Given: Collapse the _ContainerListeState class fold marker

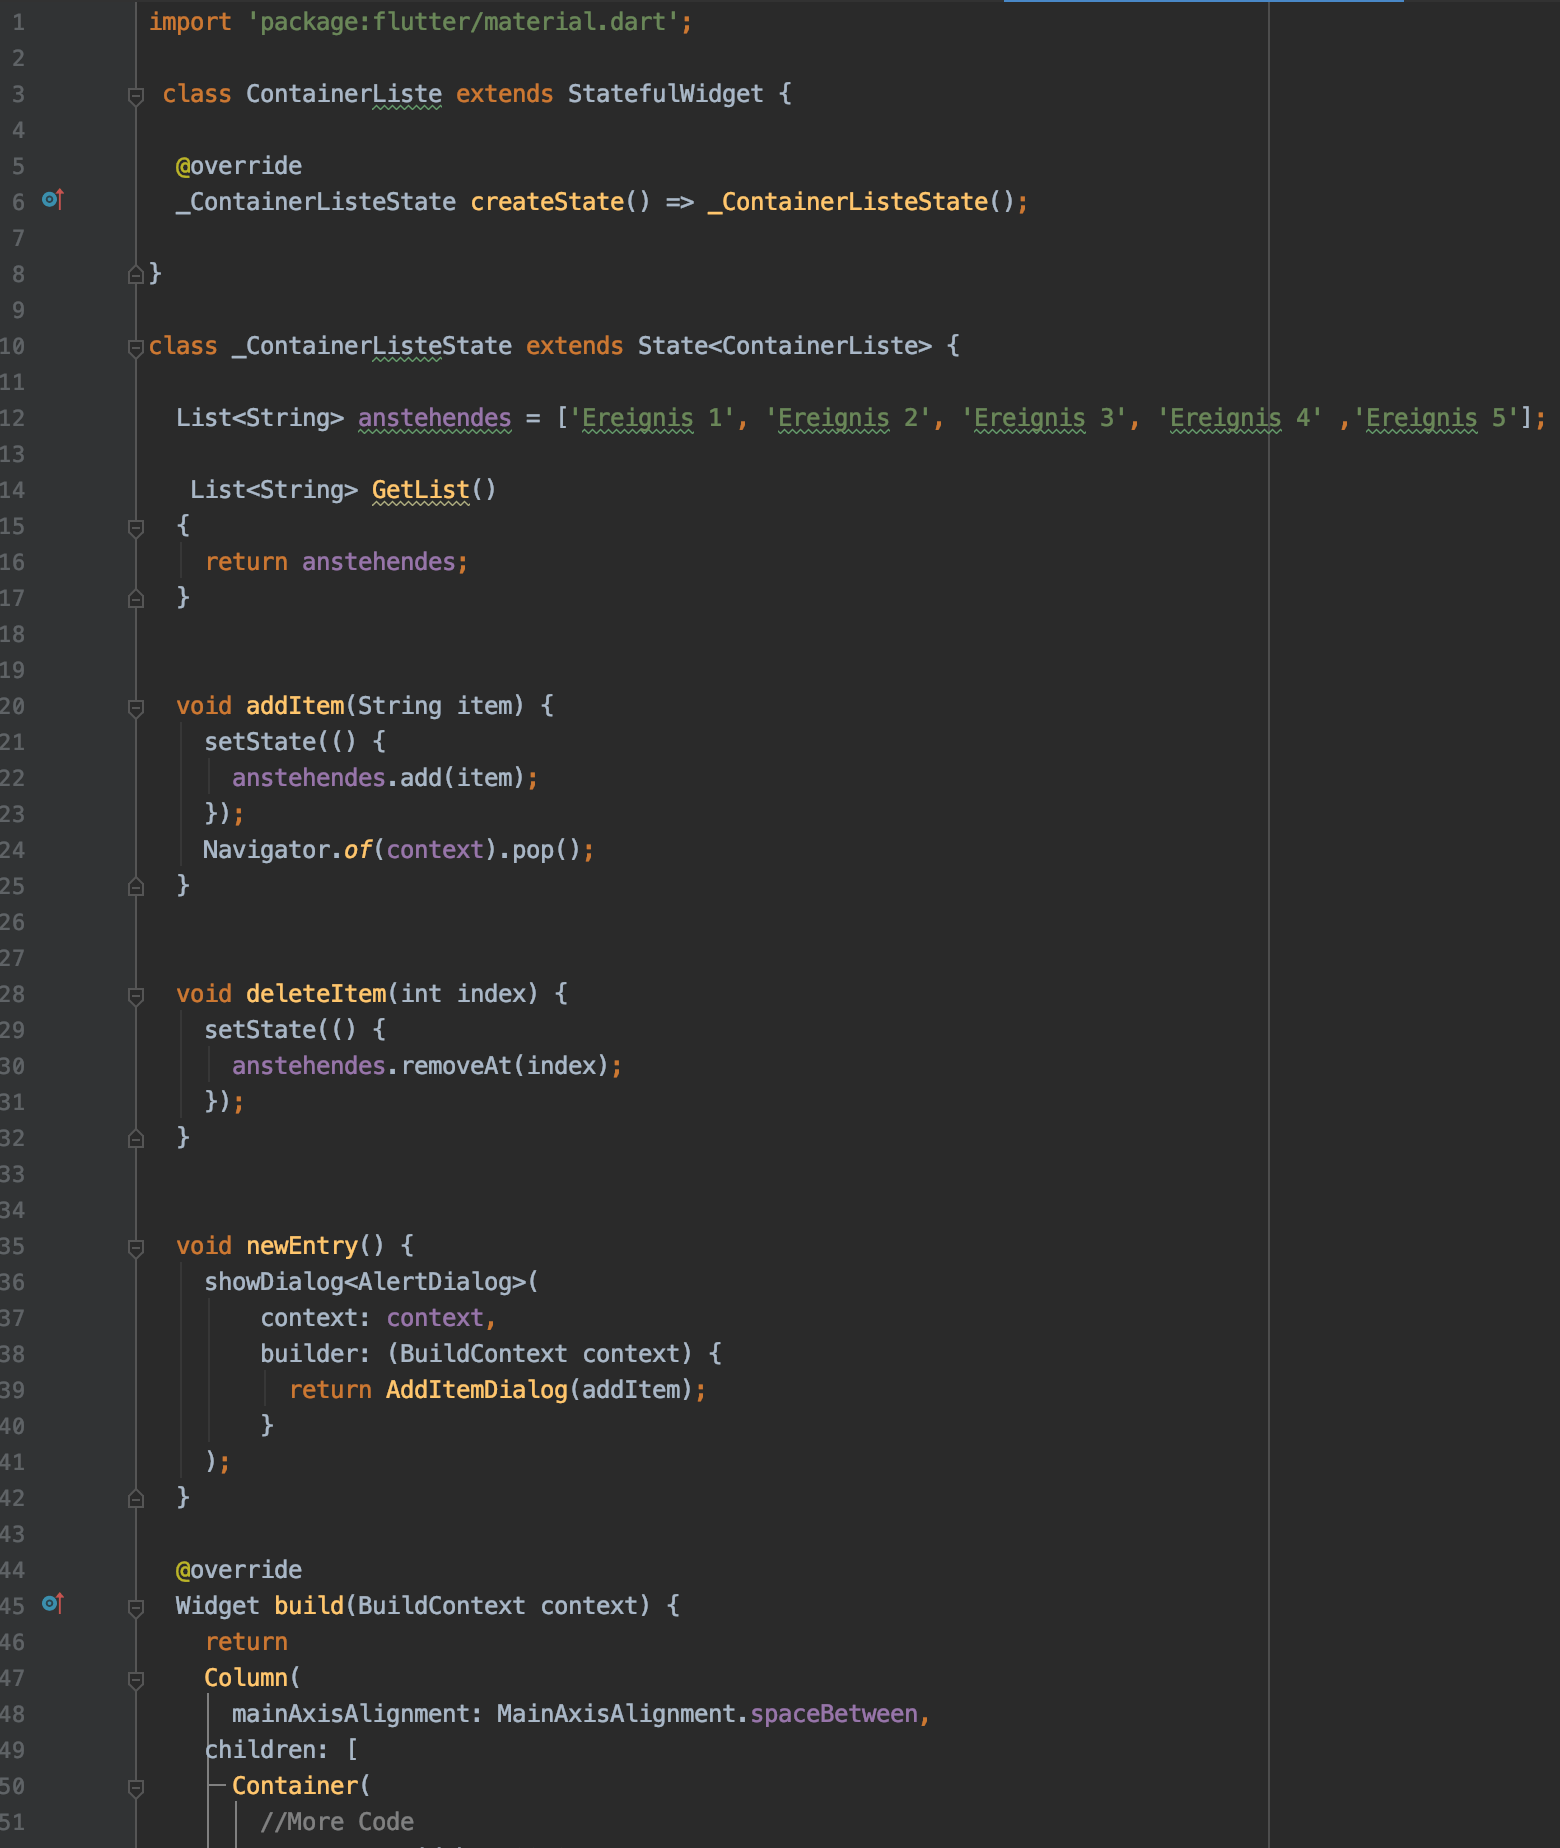Looking at the screenshot, I should tap(136, 348).
